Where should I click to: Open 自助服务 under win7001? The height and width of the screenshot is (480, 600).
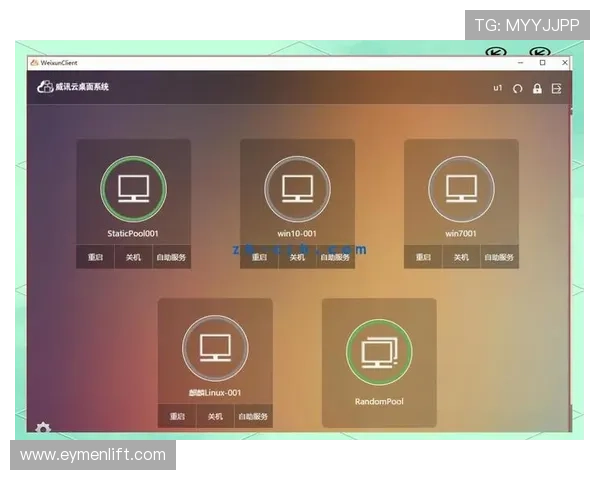[499, 257]
